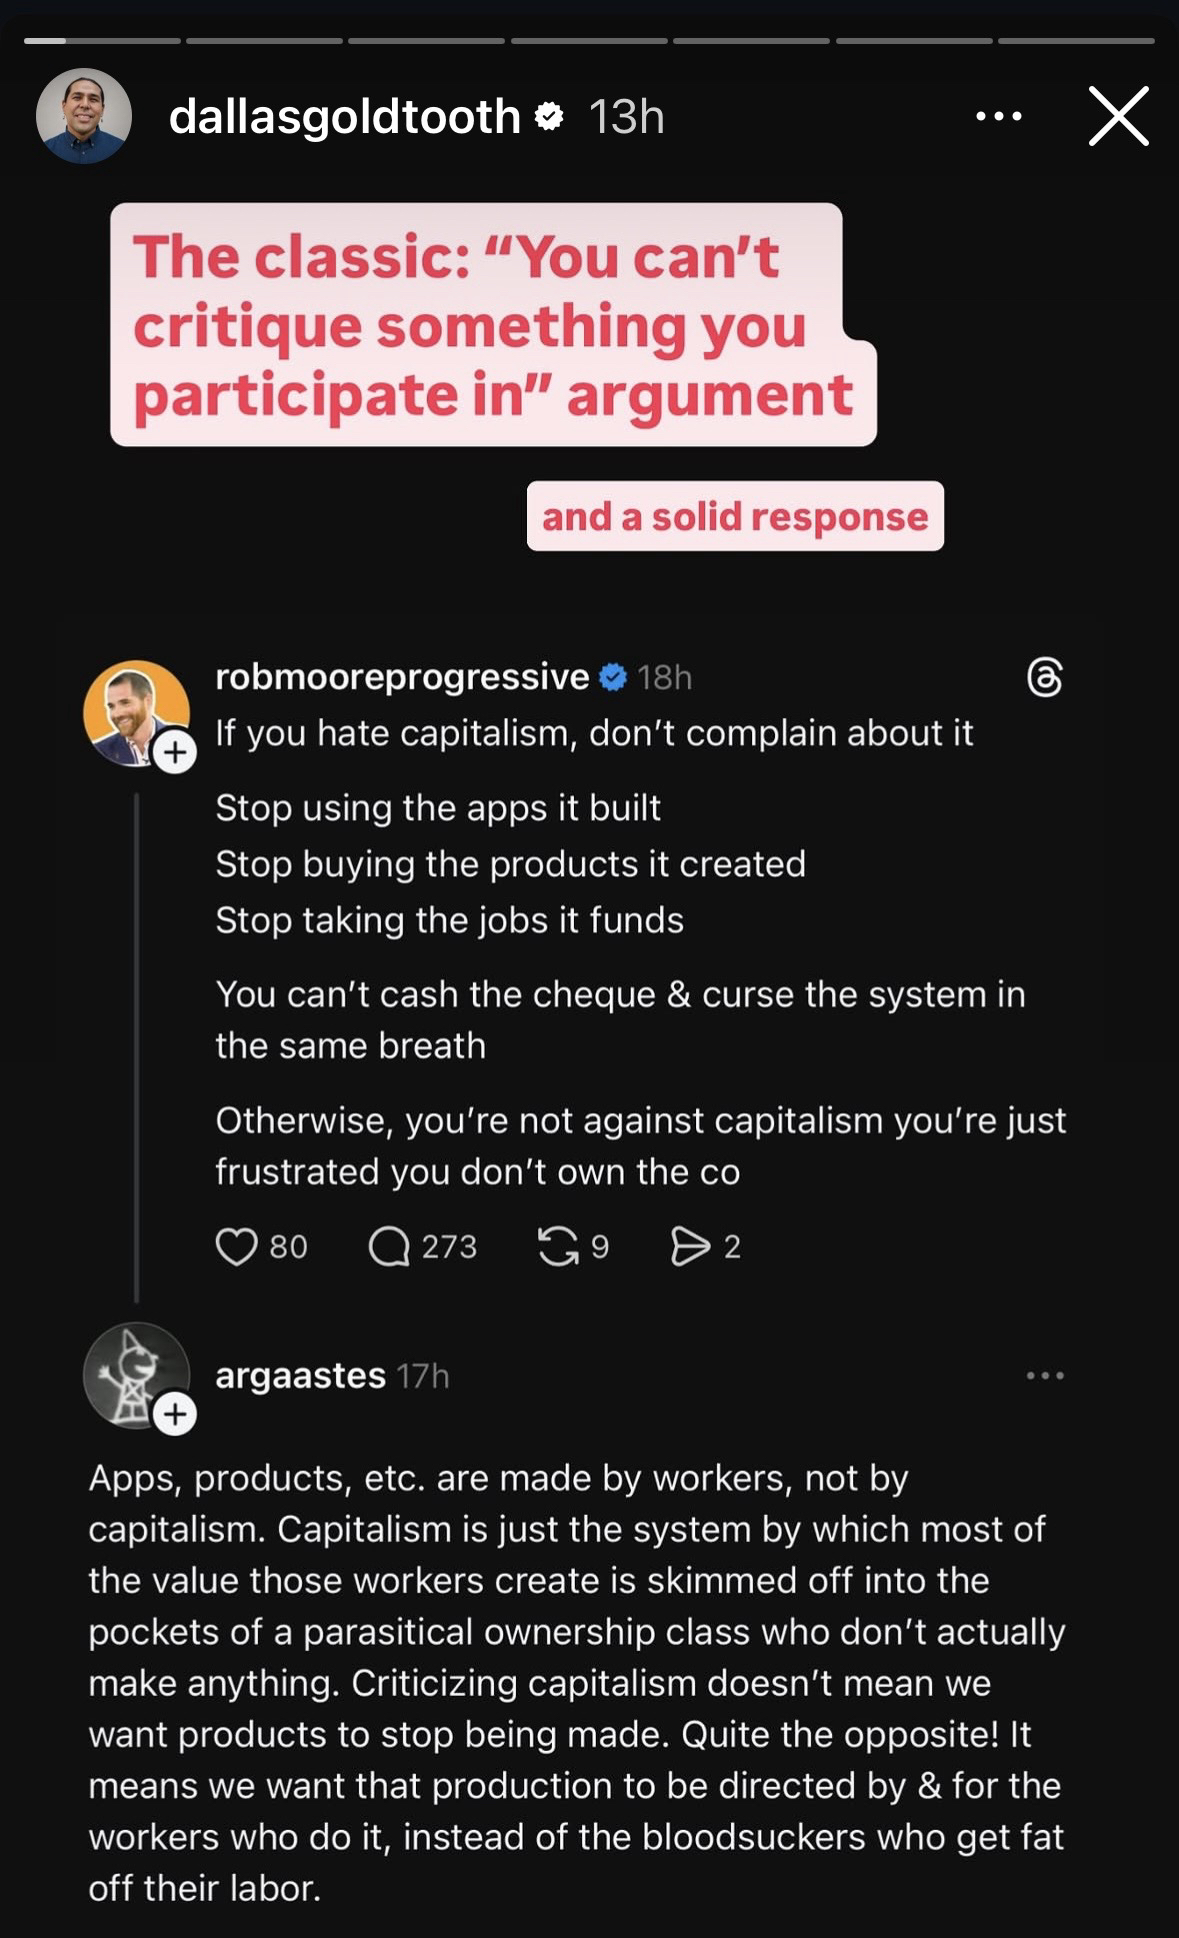The image size is (1179, 1938).
Task: Close the story with the X
Action: [x=1118, y=117]
